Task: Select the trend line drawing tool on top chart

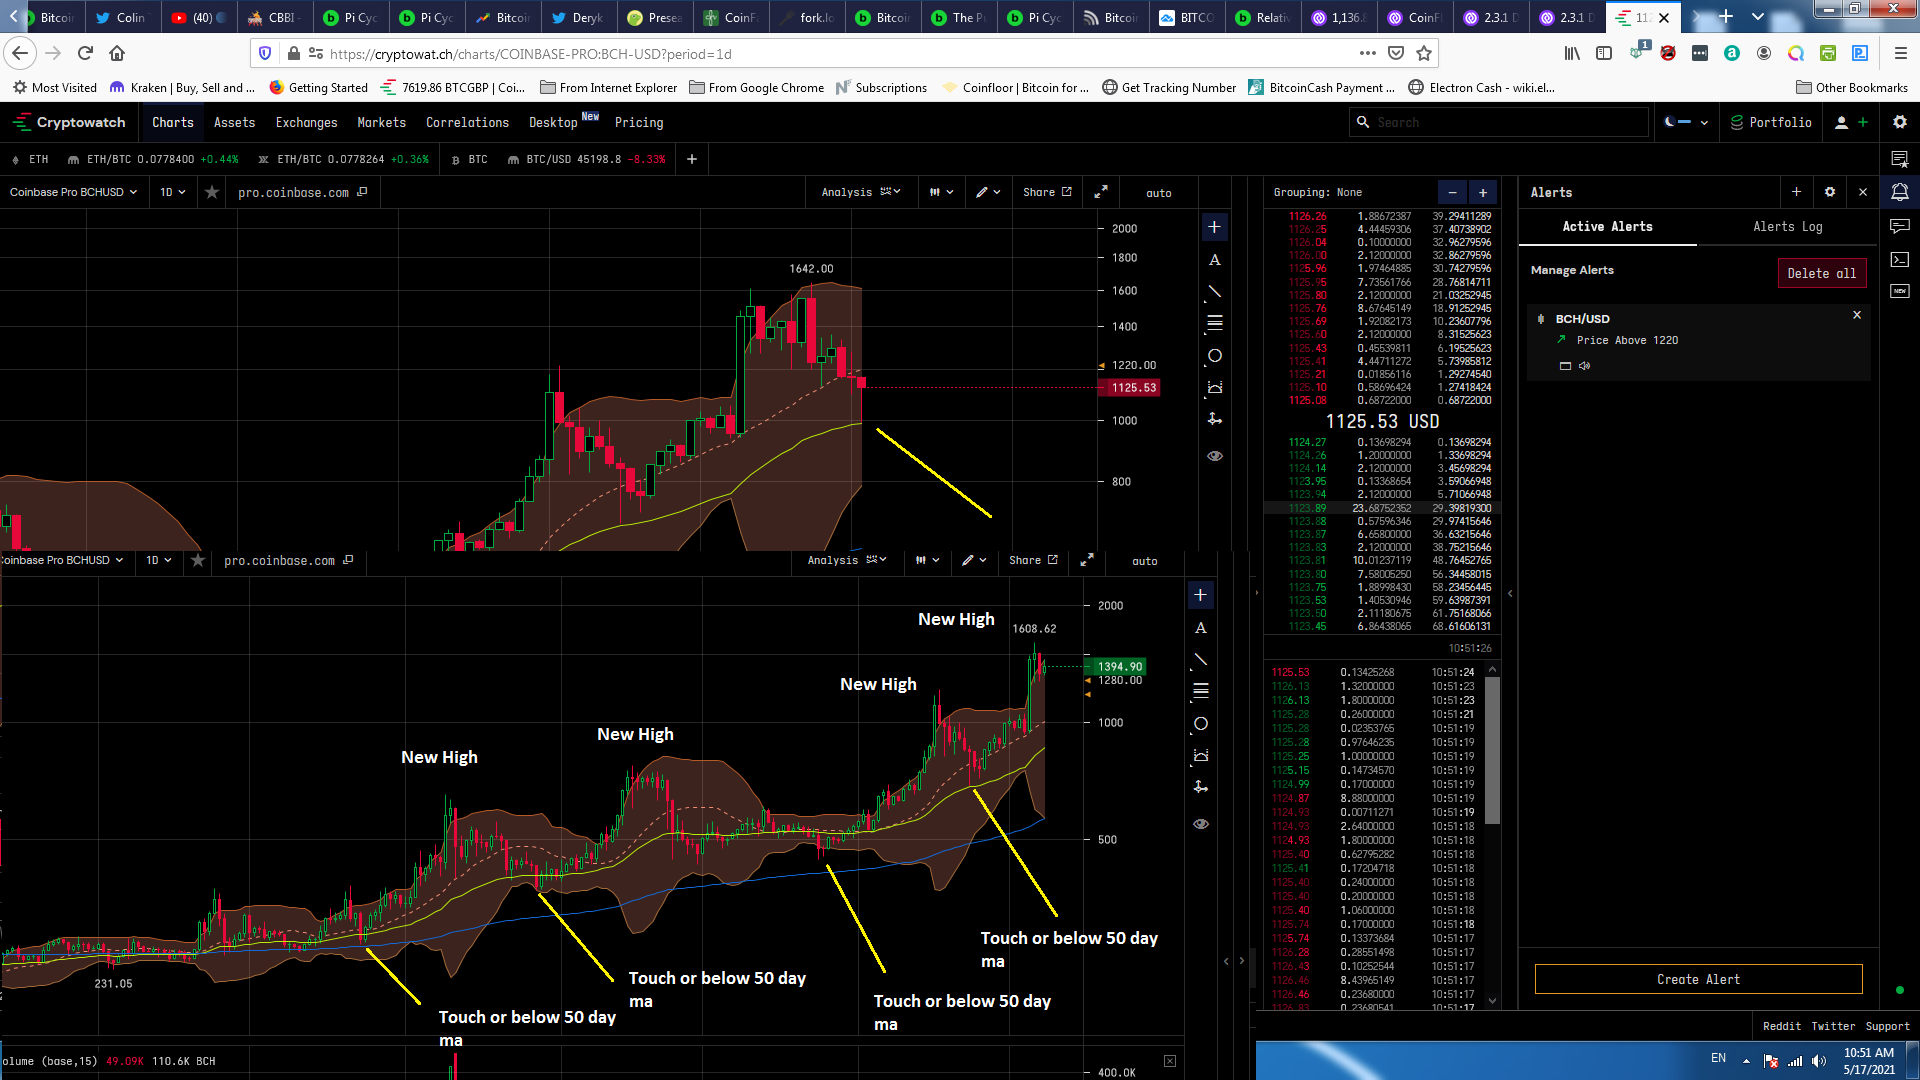Action: [x=1214, y=292]
